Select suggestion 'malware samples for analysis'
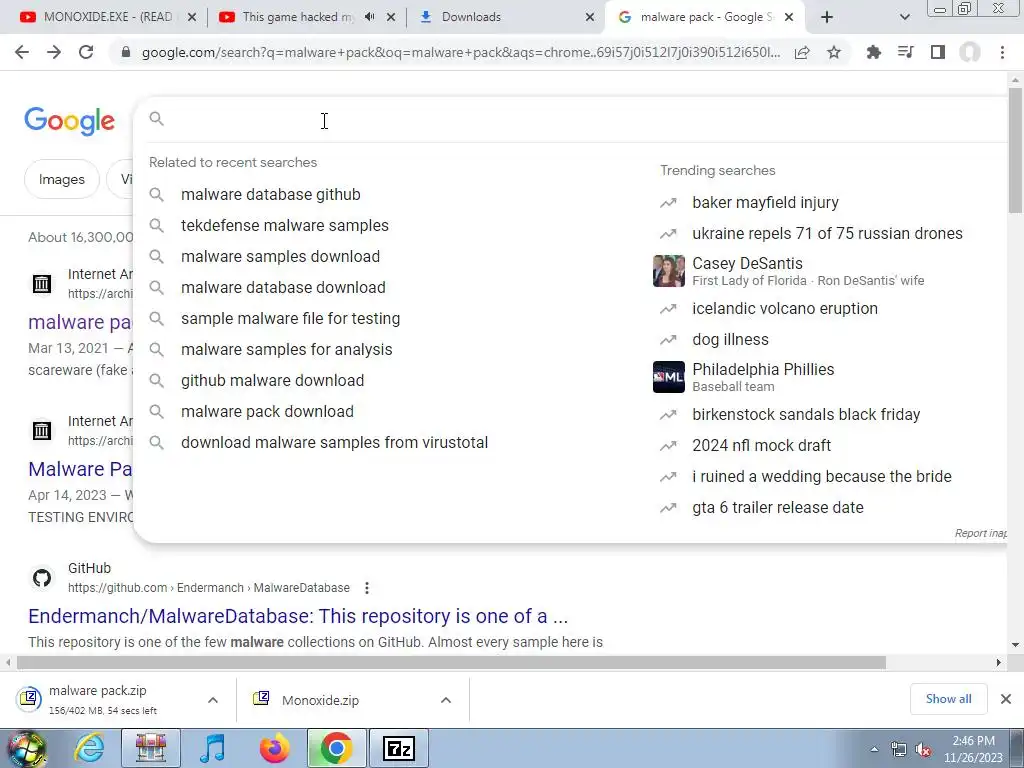Image resolution: width=1024 pixels, height=768 pixels. point(287,349)
